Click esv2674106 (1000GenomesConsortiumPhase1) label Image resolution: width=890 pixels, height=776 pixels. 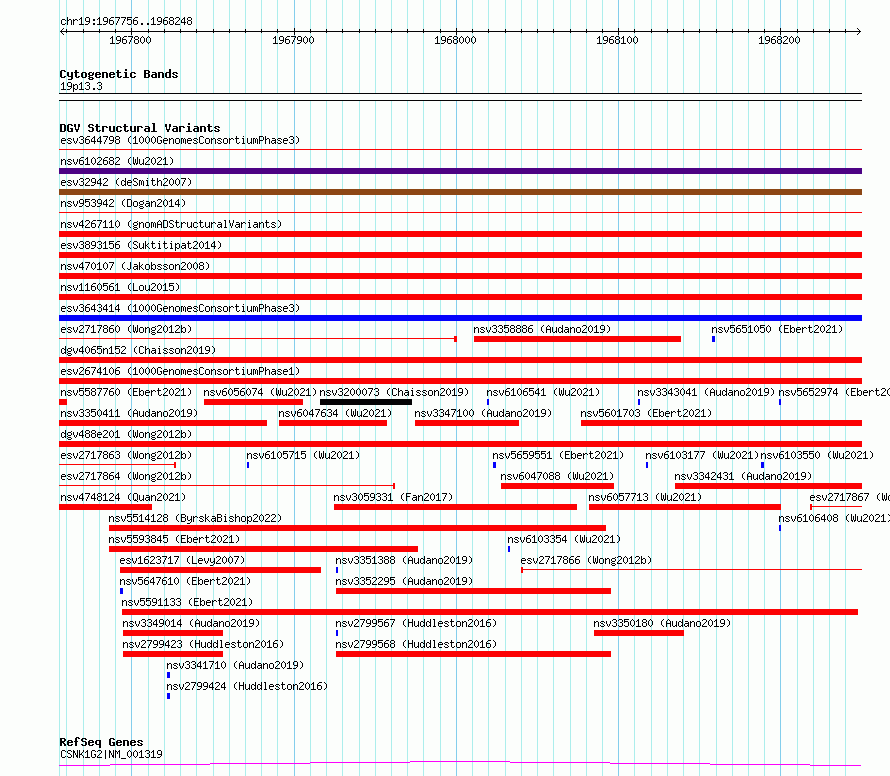[180, 371]
